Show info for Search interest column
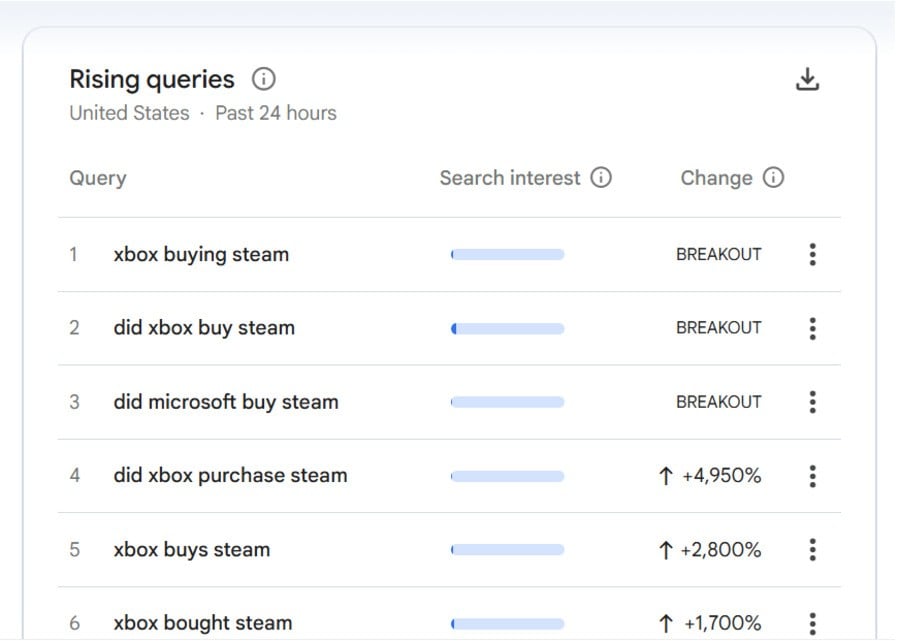The image size is (900, 641). (x=601, y=178)
